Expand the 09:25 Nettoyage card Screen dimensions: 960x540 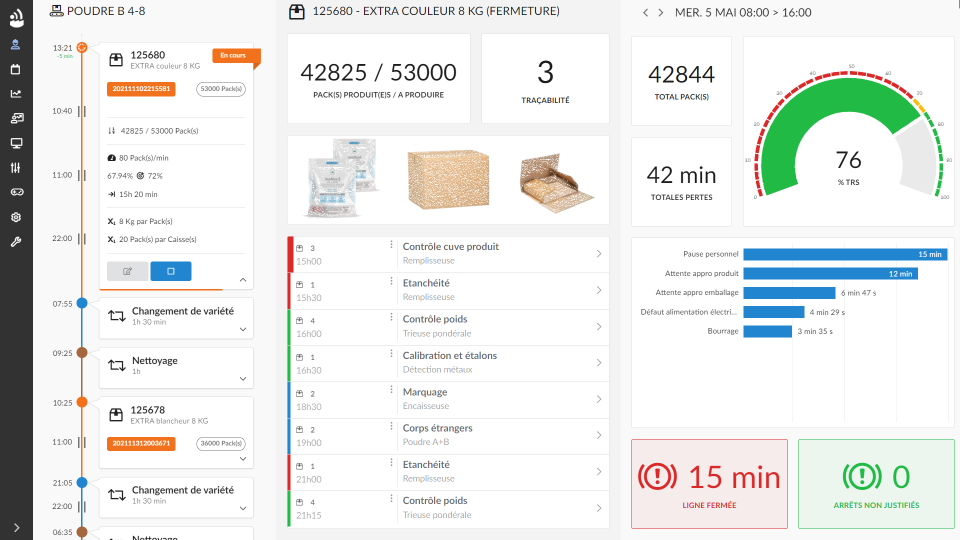point(243,379)
